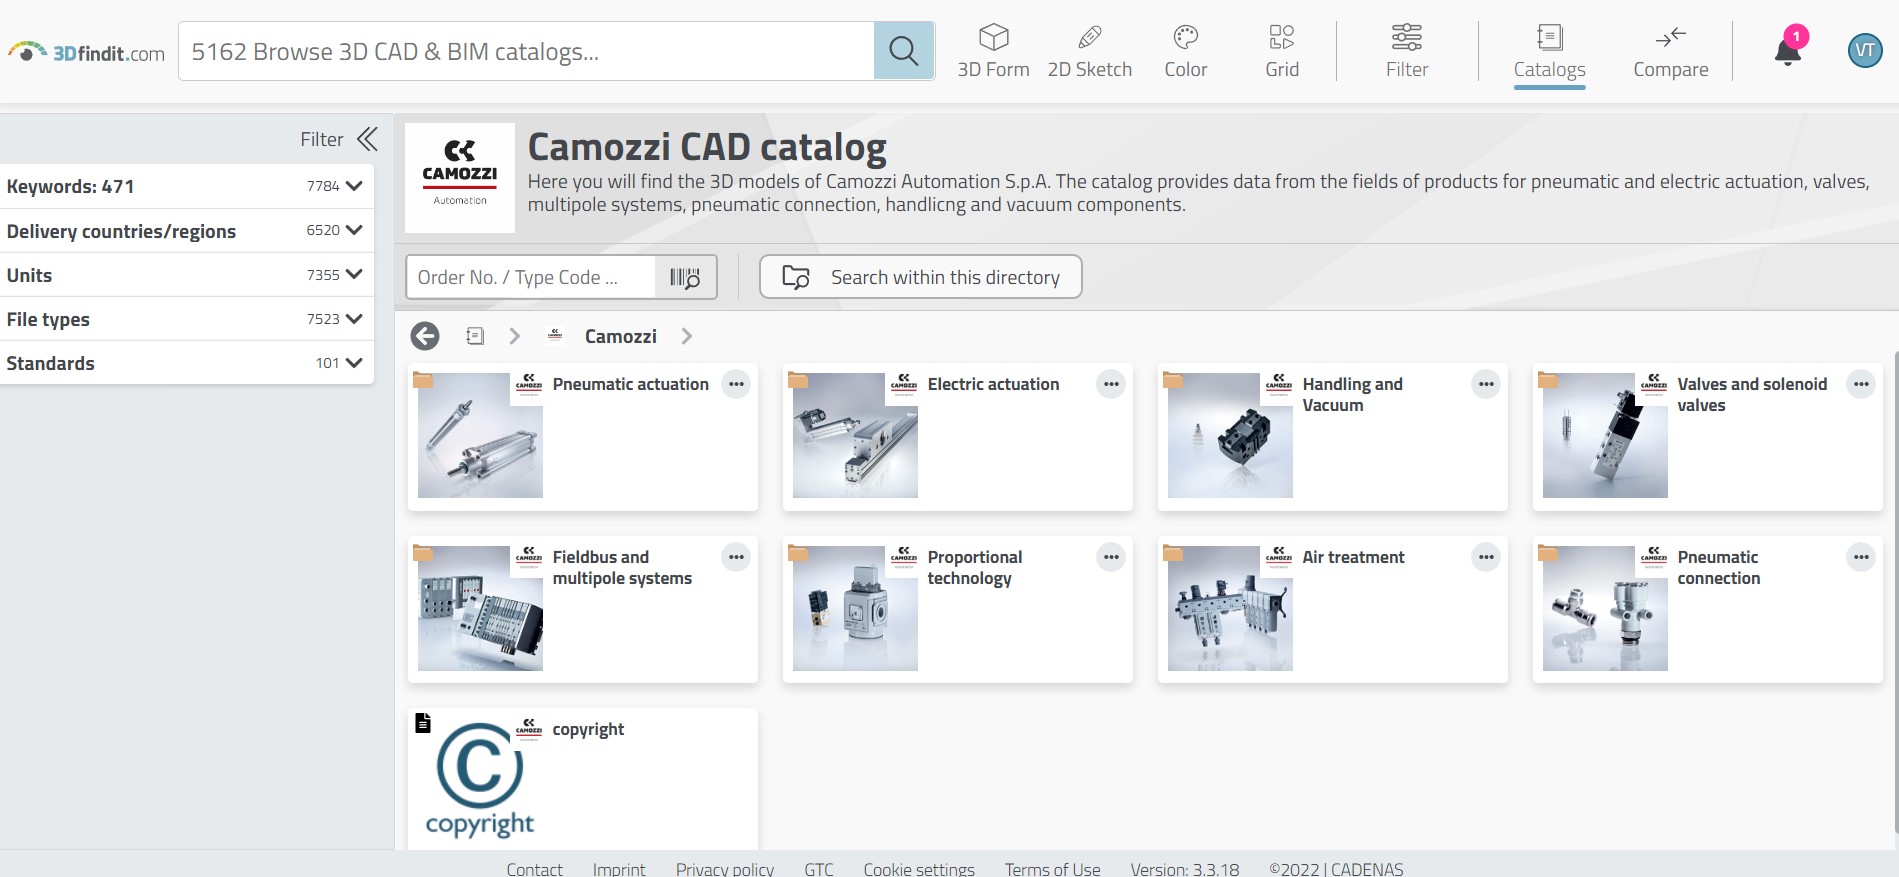Open the VT user profile avatar
This screenshot has height=877, width=1899.
pyautogui.click(x=1865, y=51)
